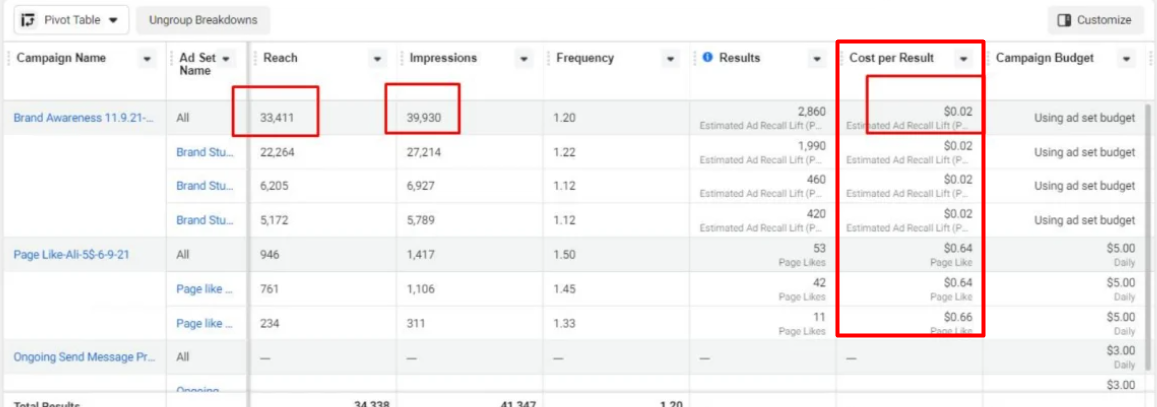The width and height of the screenshot is (1157, 407).
Task: Expand the Impressions column dropdown arrow
Action: point(524,59)
